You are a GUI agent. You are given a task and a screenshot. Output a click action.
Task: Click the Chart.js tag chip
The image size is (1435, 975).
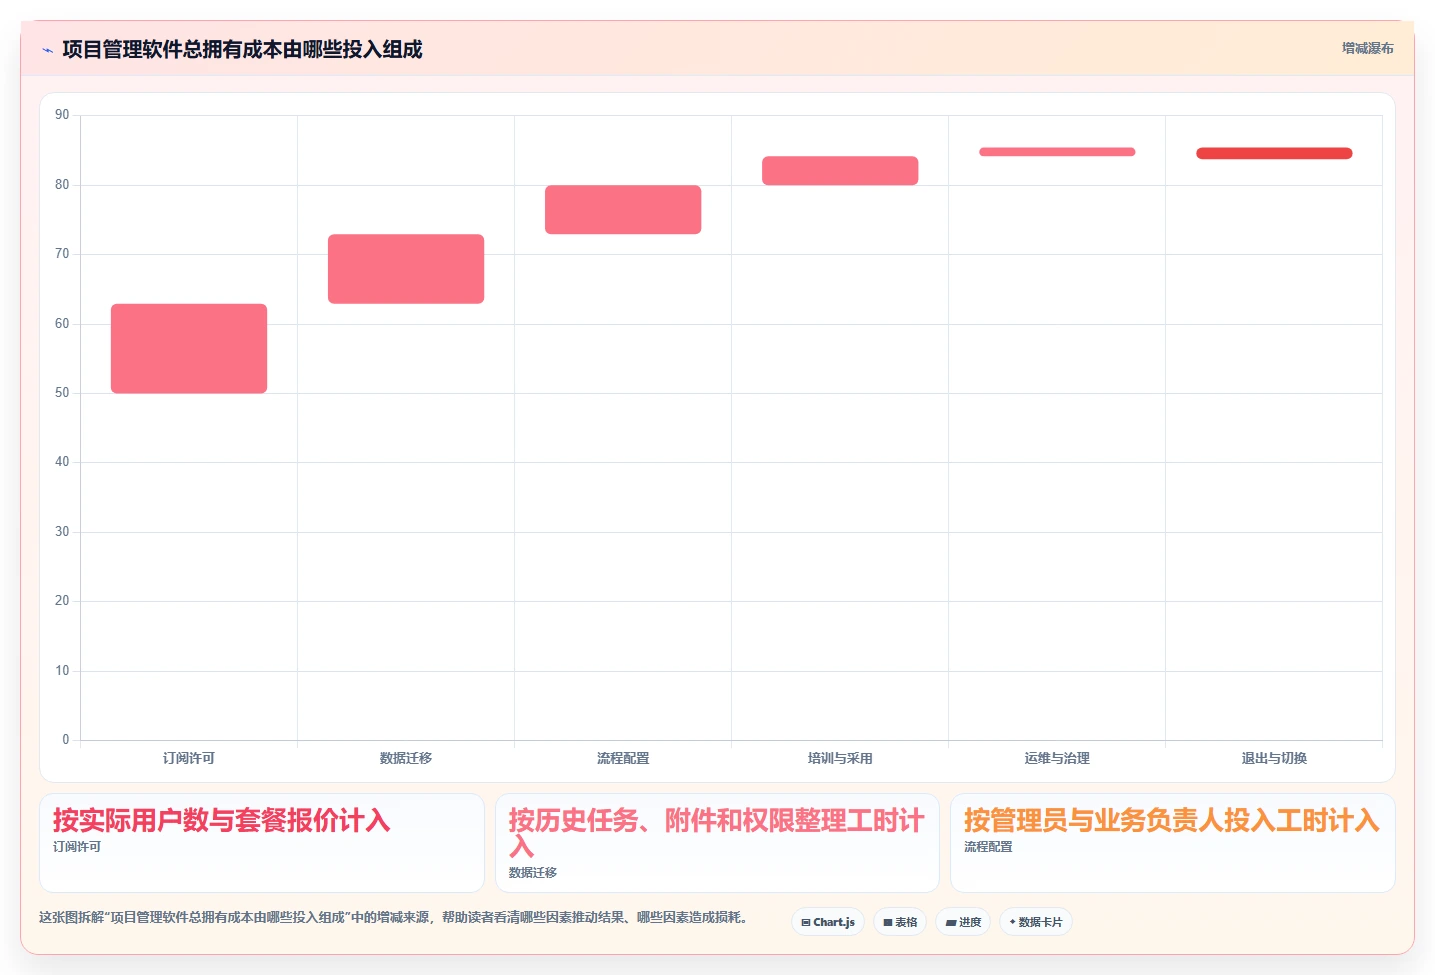click(828, 922)
